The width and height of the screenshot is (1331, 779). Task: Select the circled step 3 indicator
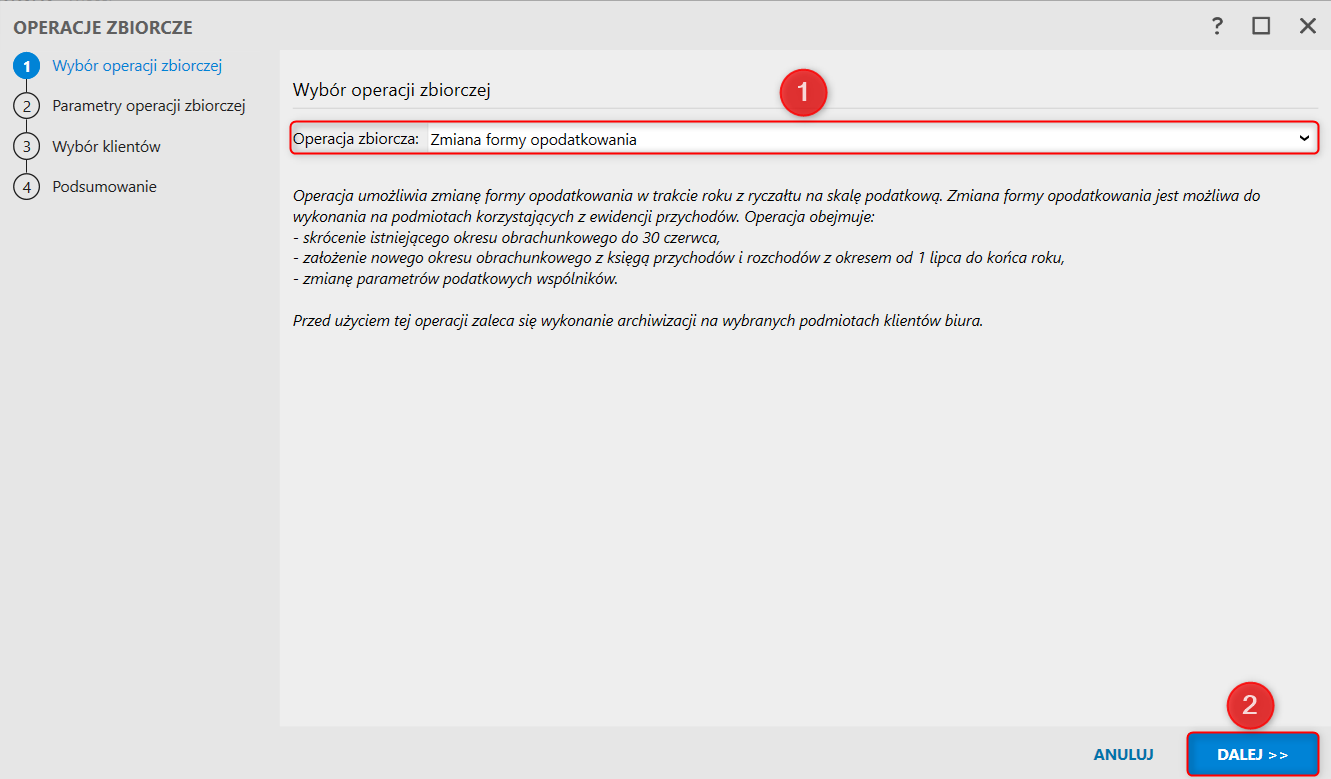pos(26,146)
